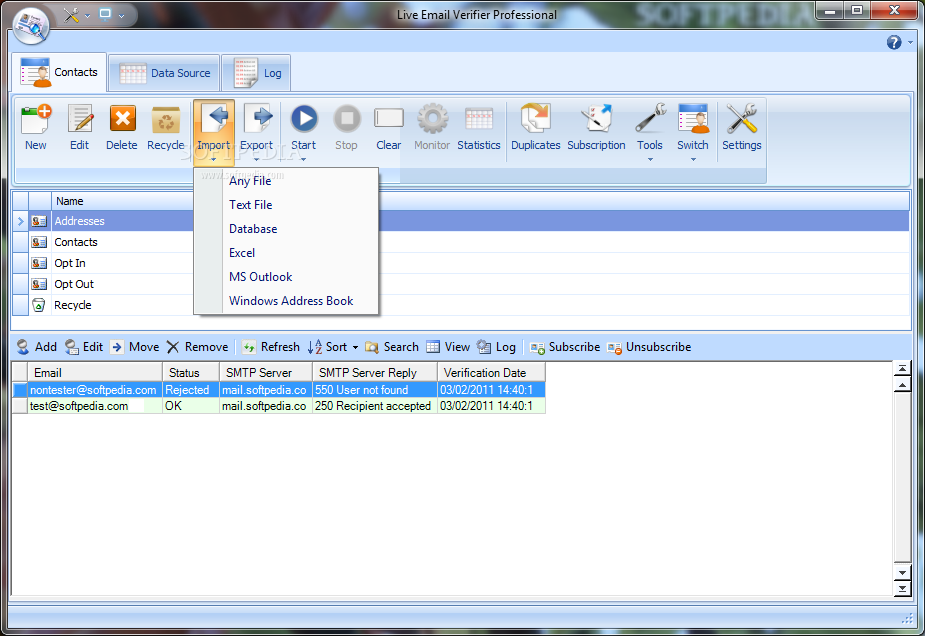Click the Stop icon in ribbon
925x636 pixels.
347,119
